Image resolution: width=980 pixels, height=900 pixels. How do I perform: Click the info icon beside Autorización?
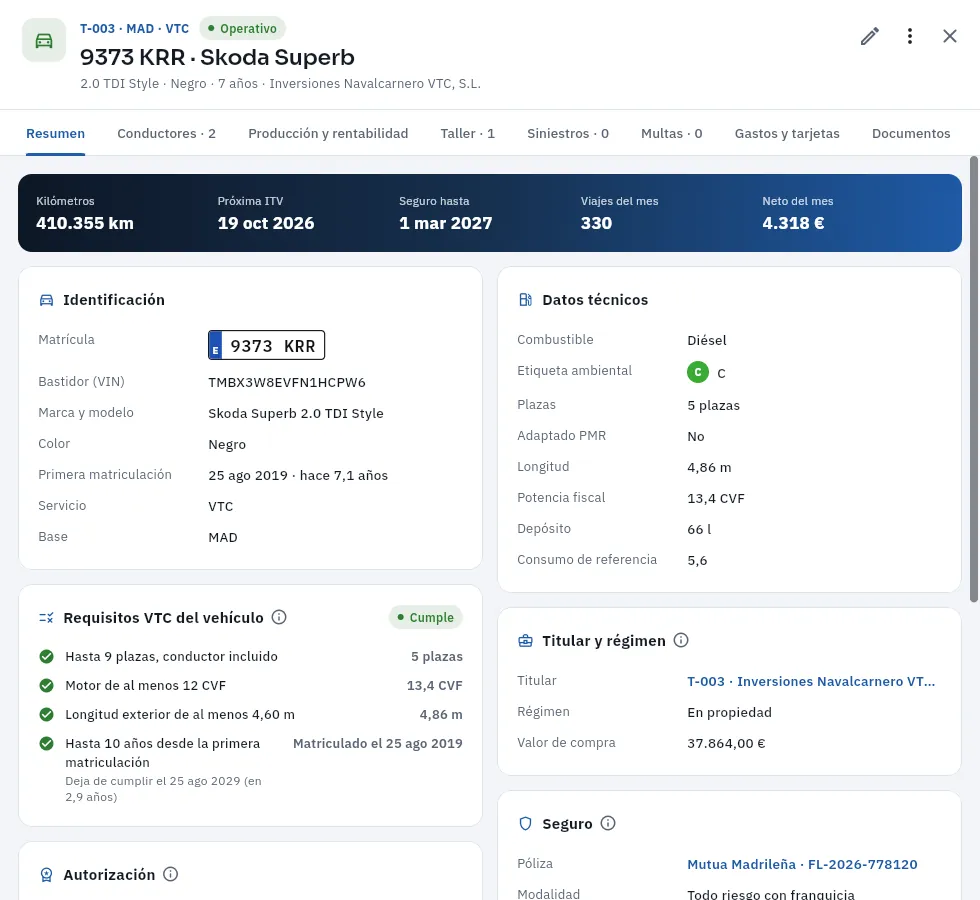[x=171, y=874]
